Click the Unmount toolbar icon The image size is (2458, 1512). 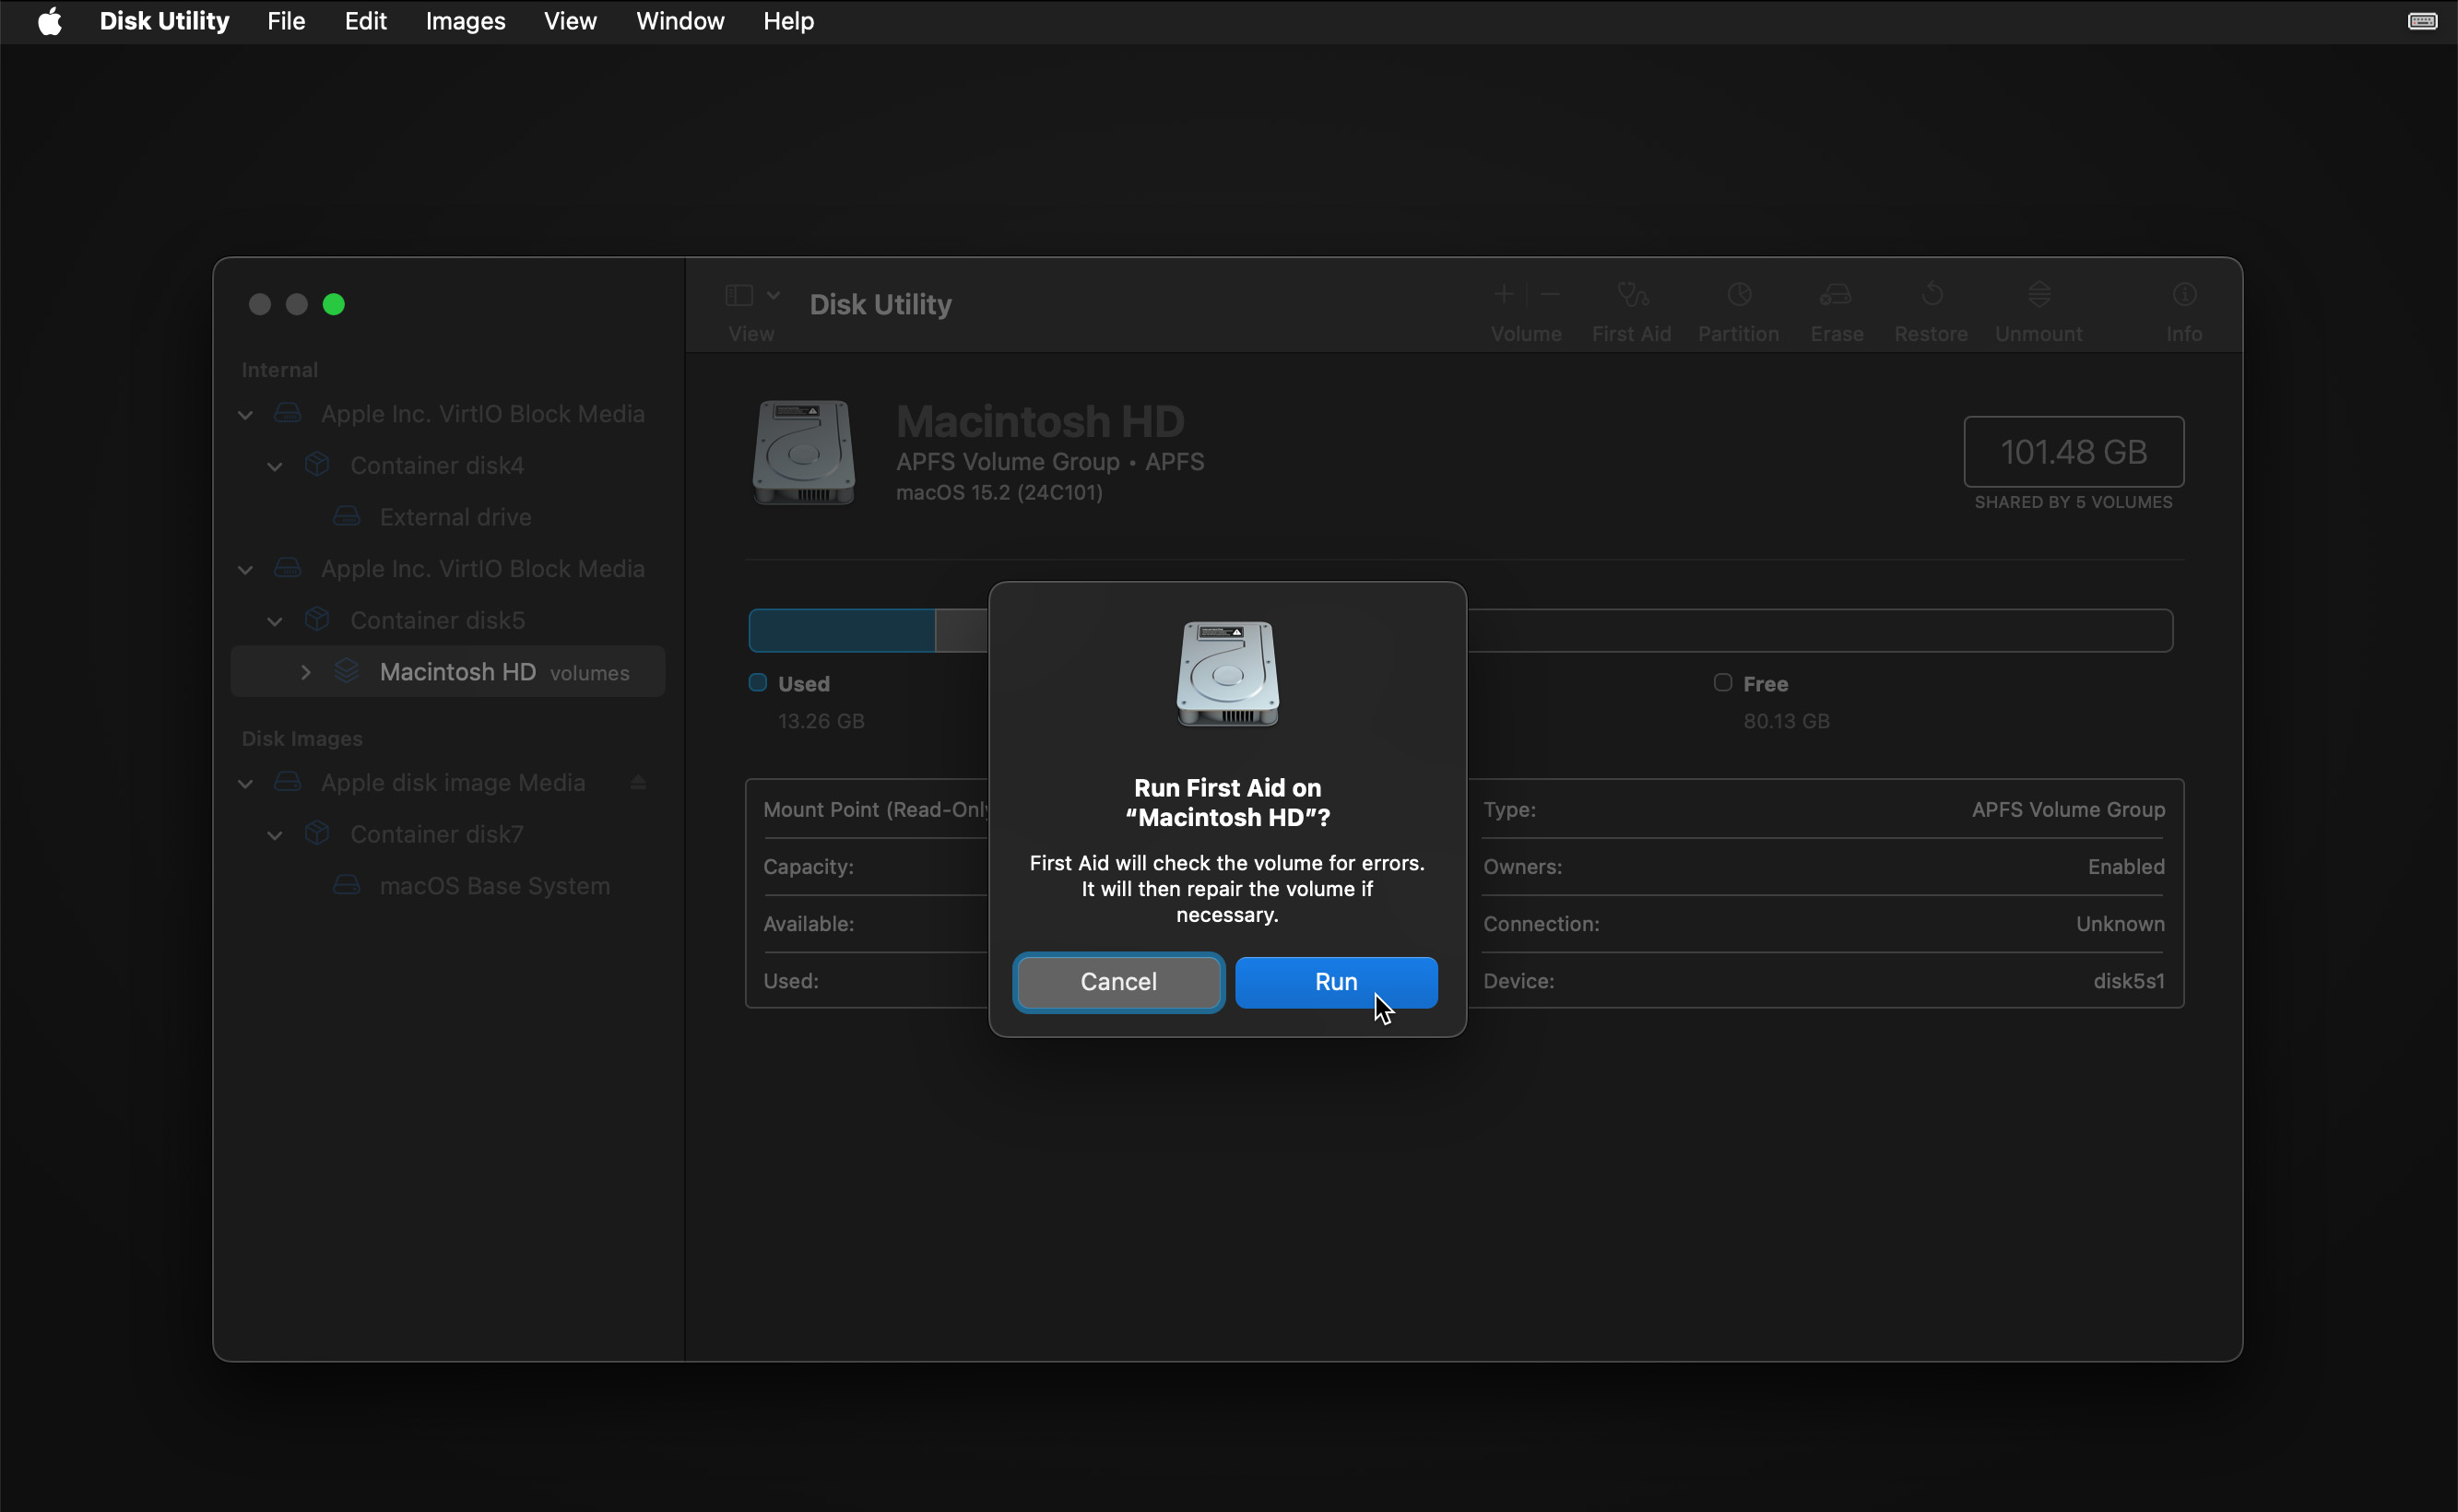pos(2039,295)
